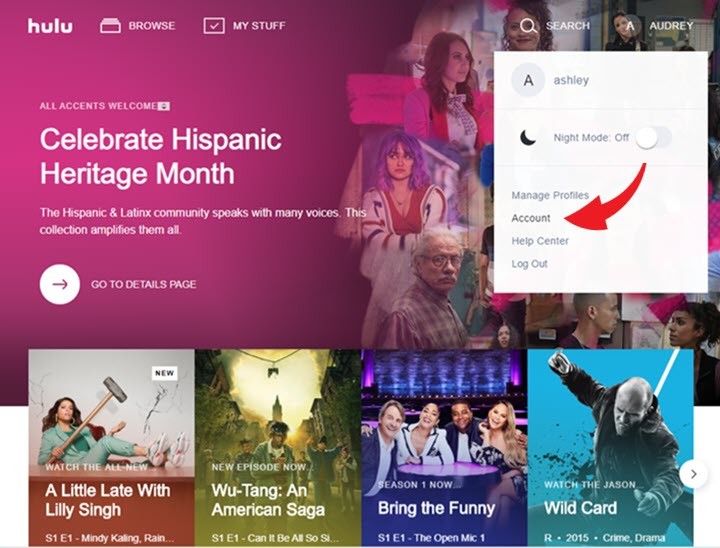Choose Manage Profiles from the dropdown
Screen dimensions: 720x548
tap(550, 195)
